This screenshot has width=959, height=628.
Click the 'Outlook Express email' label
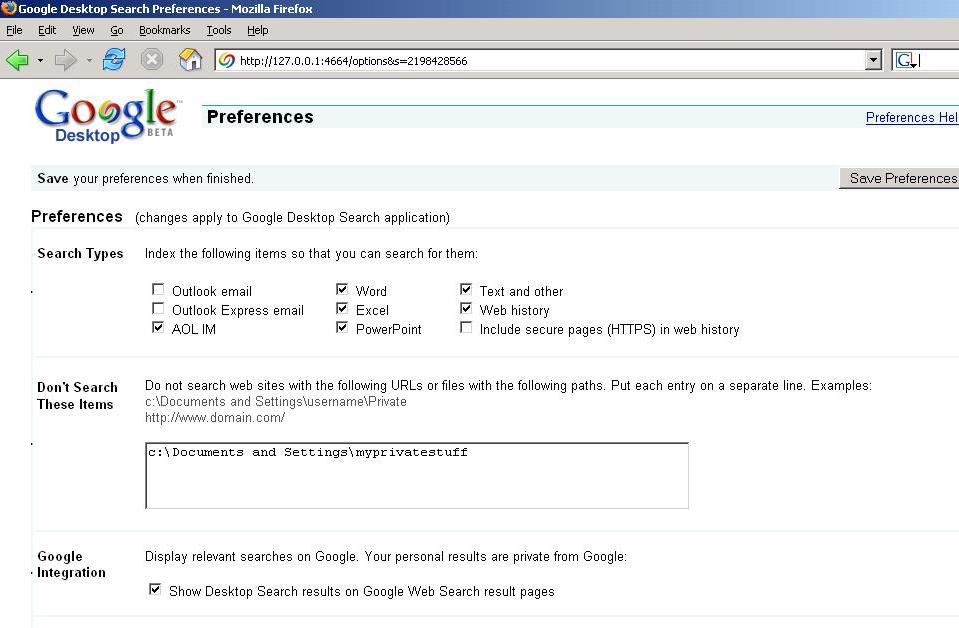pos(238,311)
